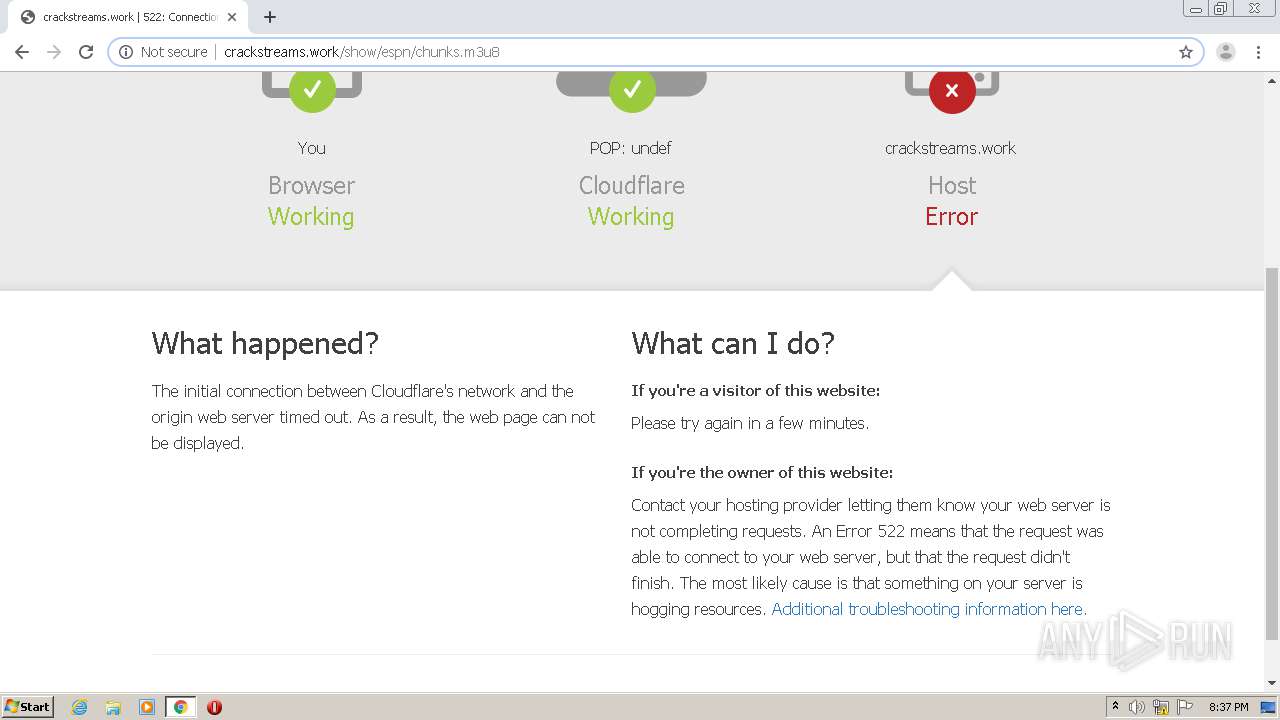1280x720 pixels.
Task: Open the volume control in tray
Action: [x=1137, y=707]
